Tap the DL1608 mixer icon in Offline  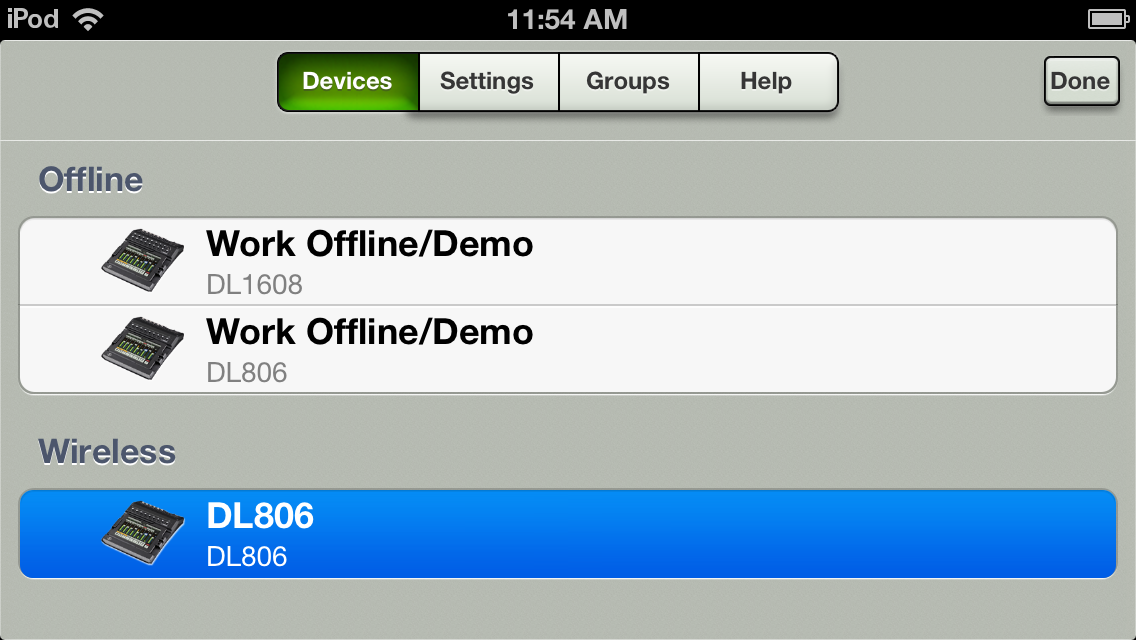coord(142,260)
